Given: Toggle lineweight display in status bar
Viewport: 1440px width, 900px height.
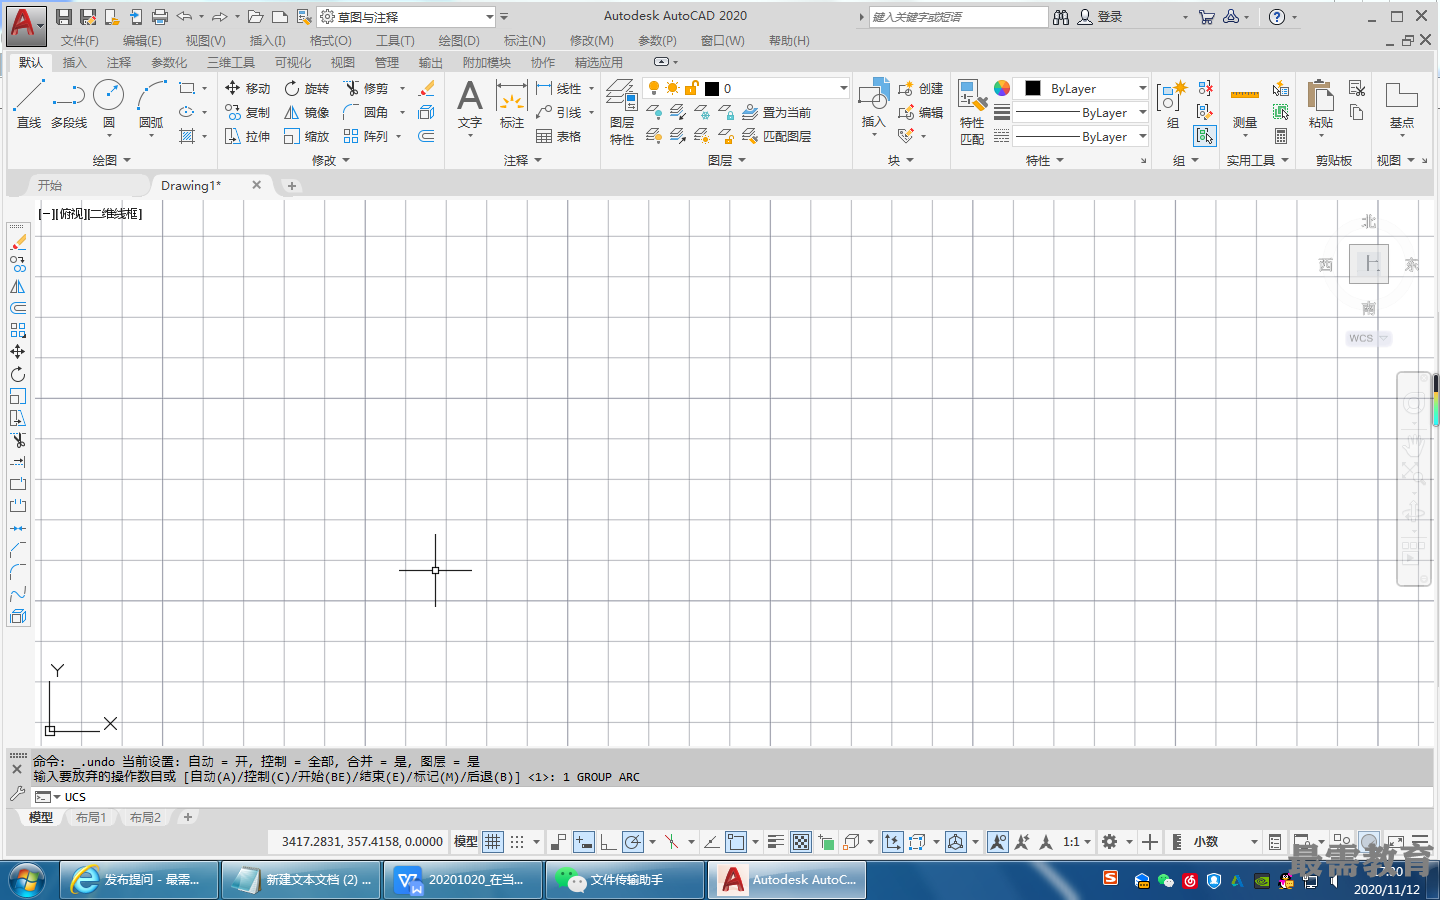Looking at the screenshot, I should click(776, 842).
